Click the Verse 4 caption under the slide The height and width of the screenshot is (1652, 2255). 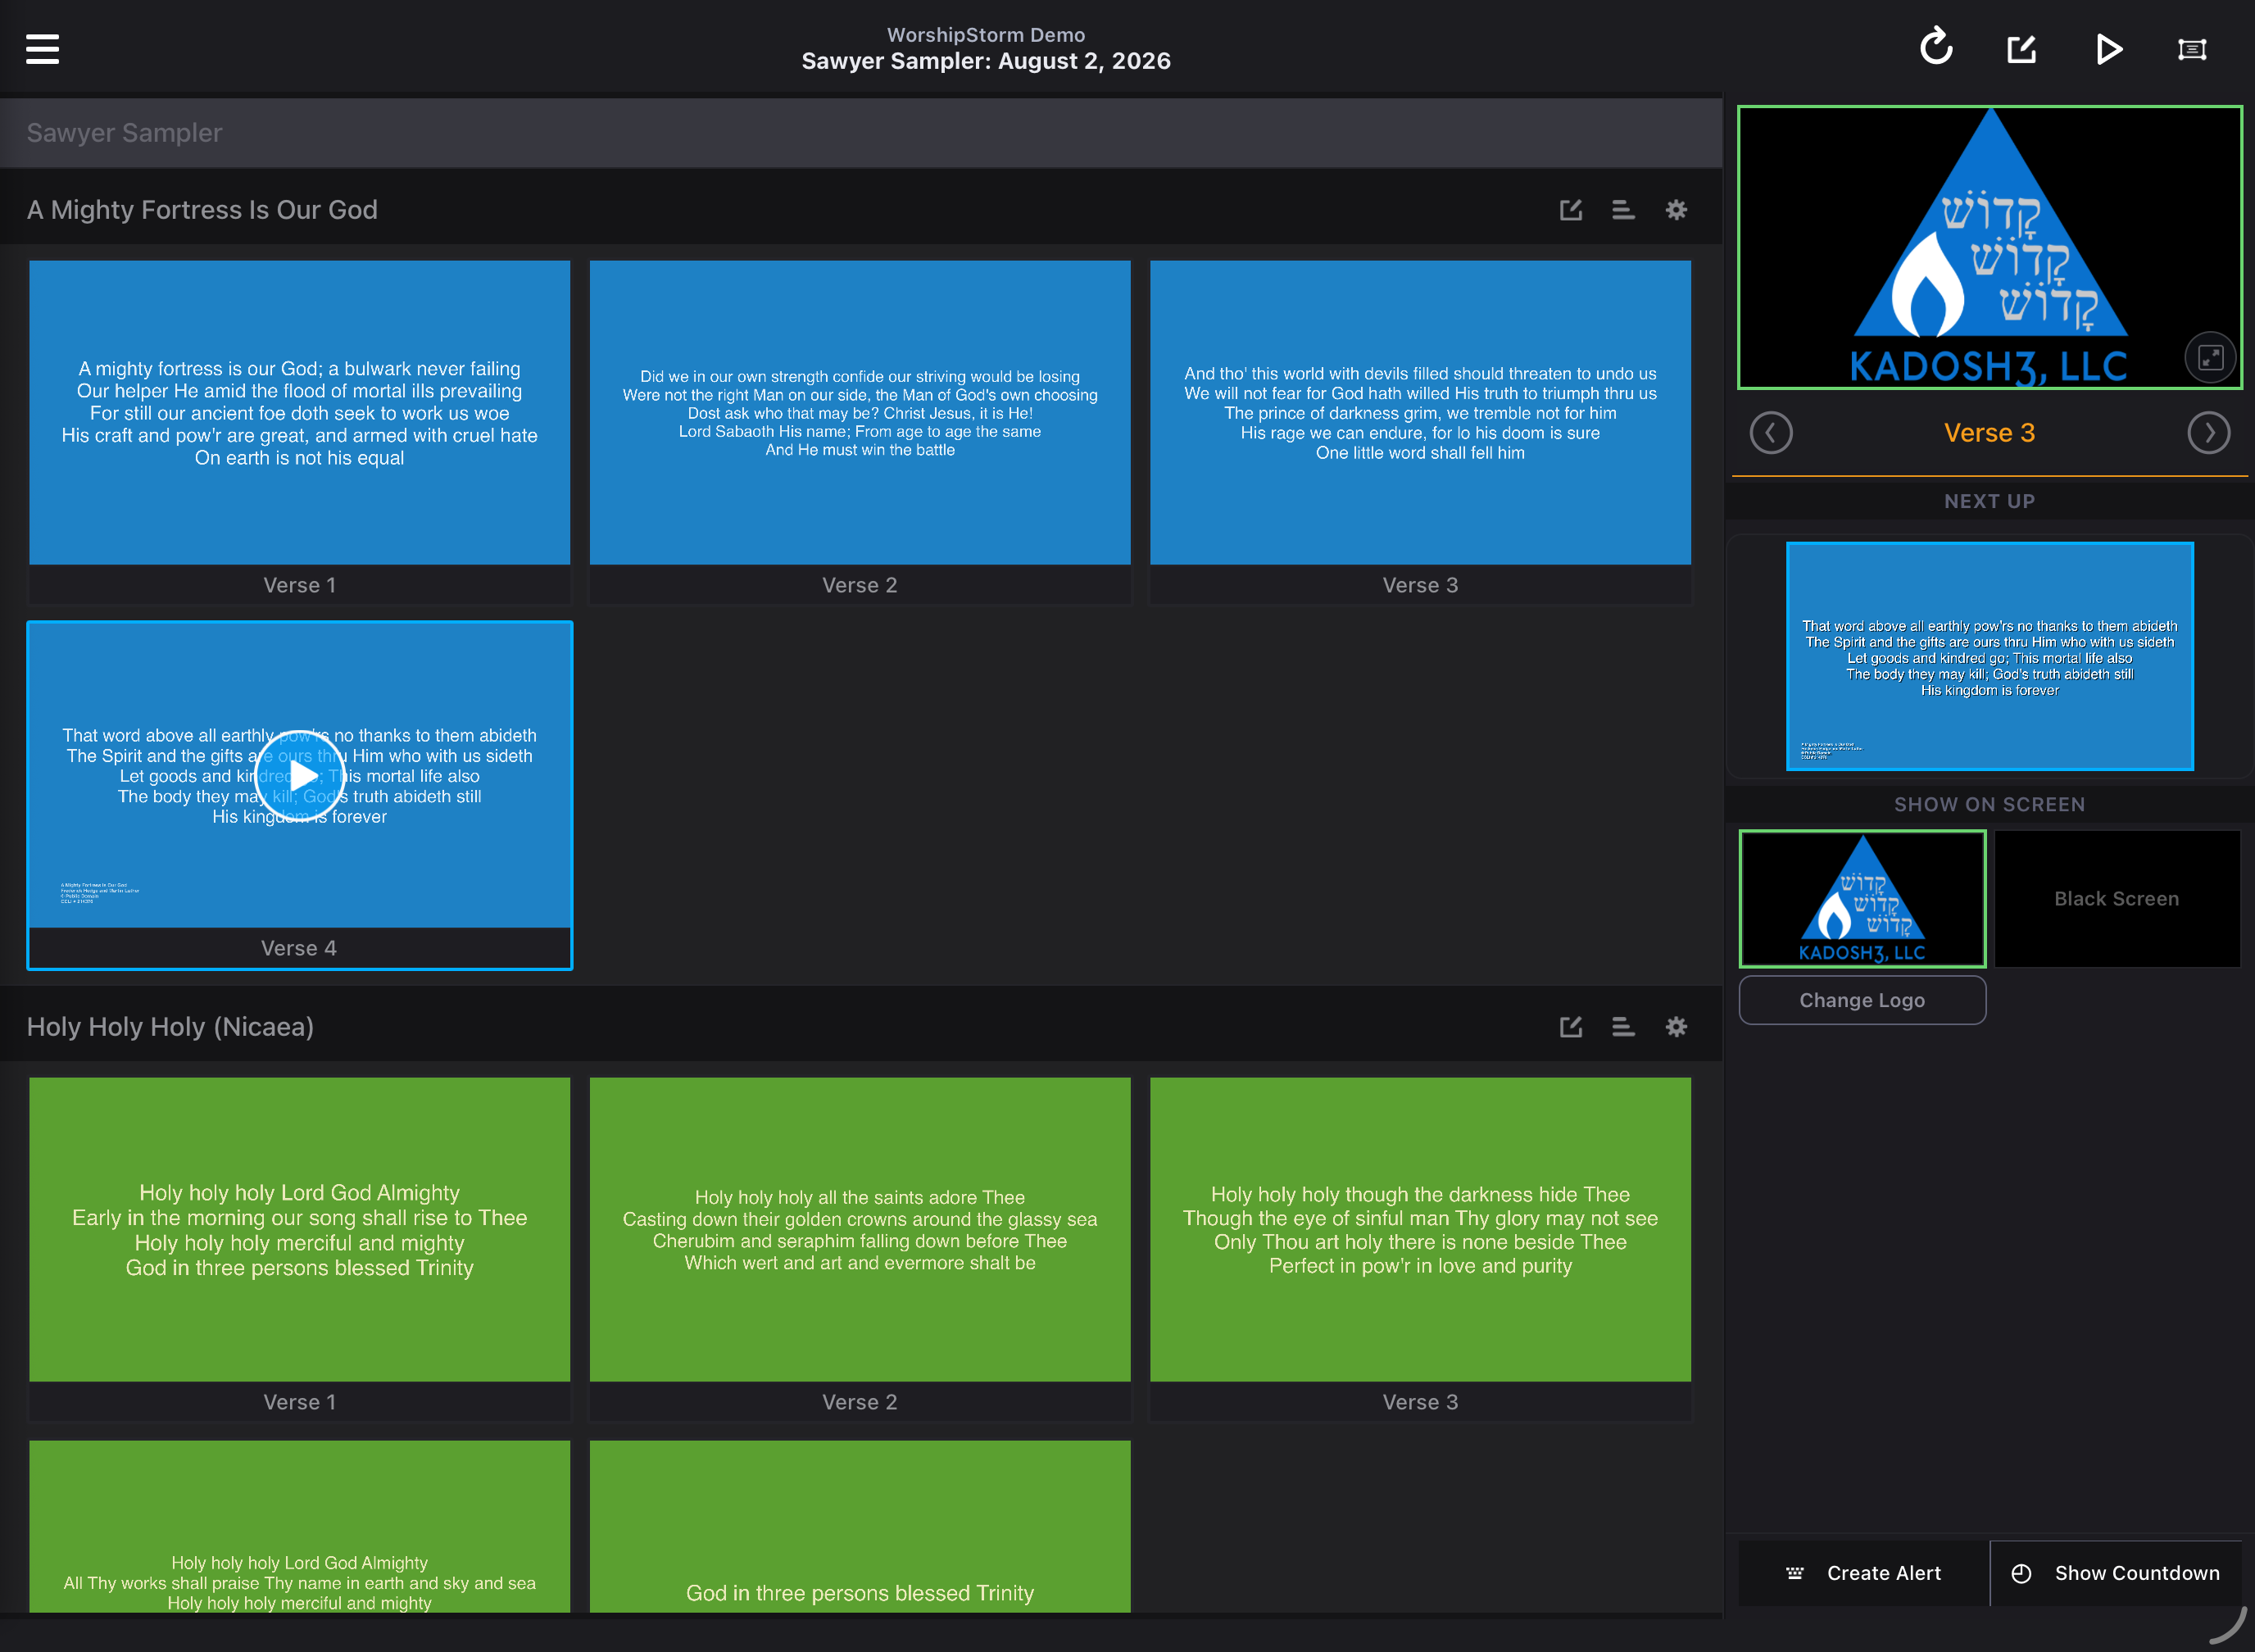pyautogui.click(x=299, y=948)
